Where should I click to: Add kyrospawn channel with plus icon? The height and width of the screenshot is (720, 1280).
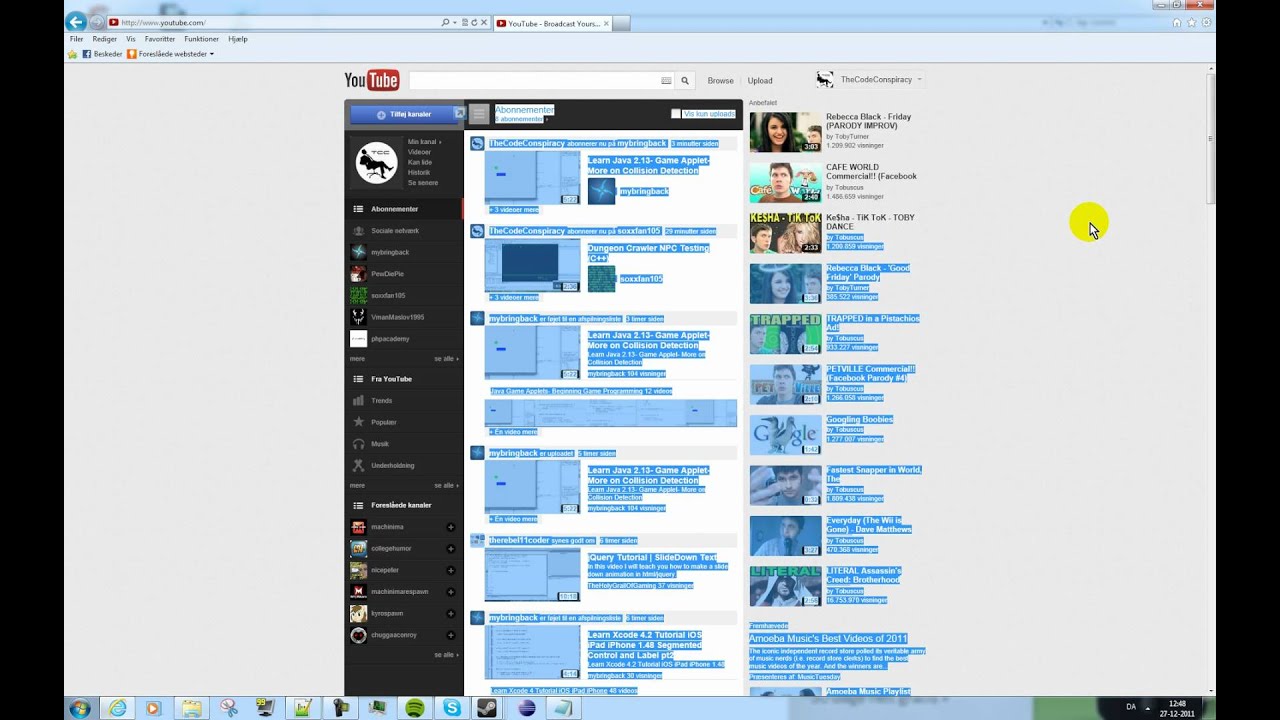[451, 613]
